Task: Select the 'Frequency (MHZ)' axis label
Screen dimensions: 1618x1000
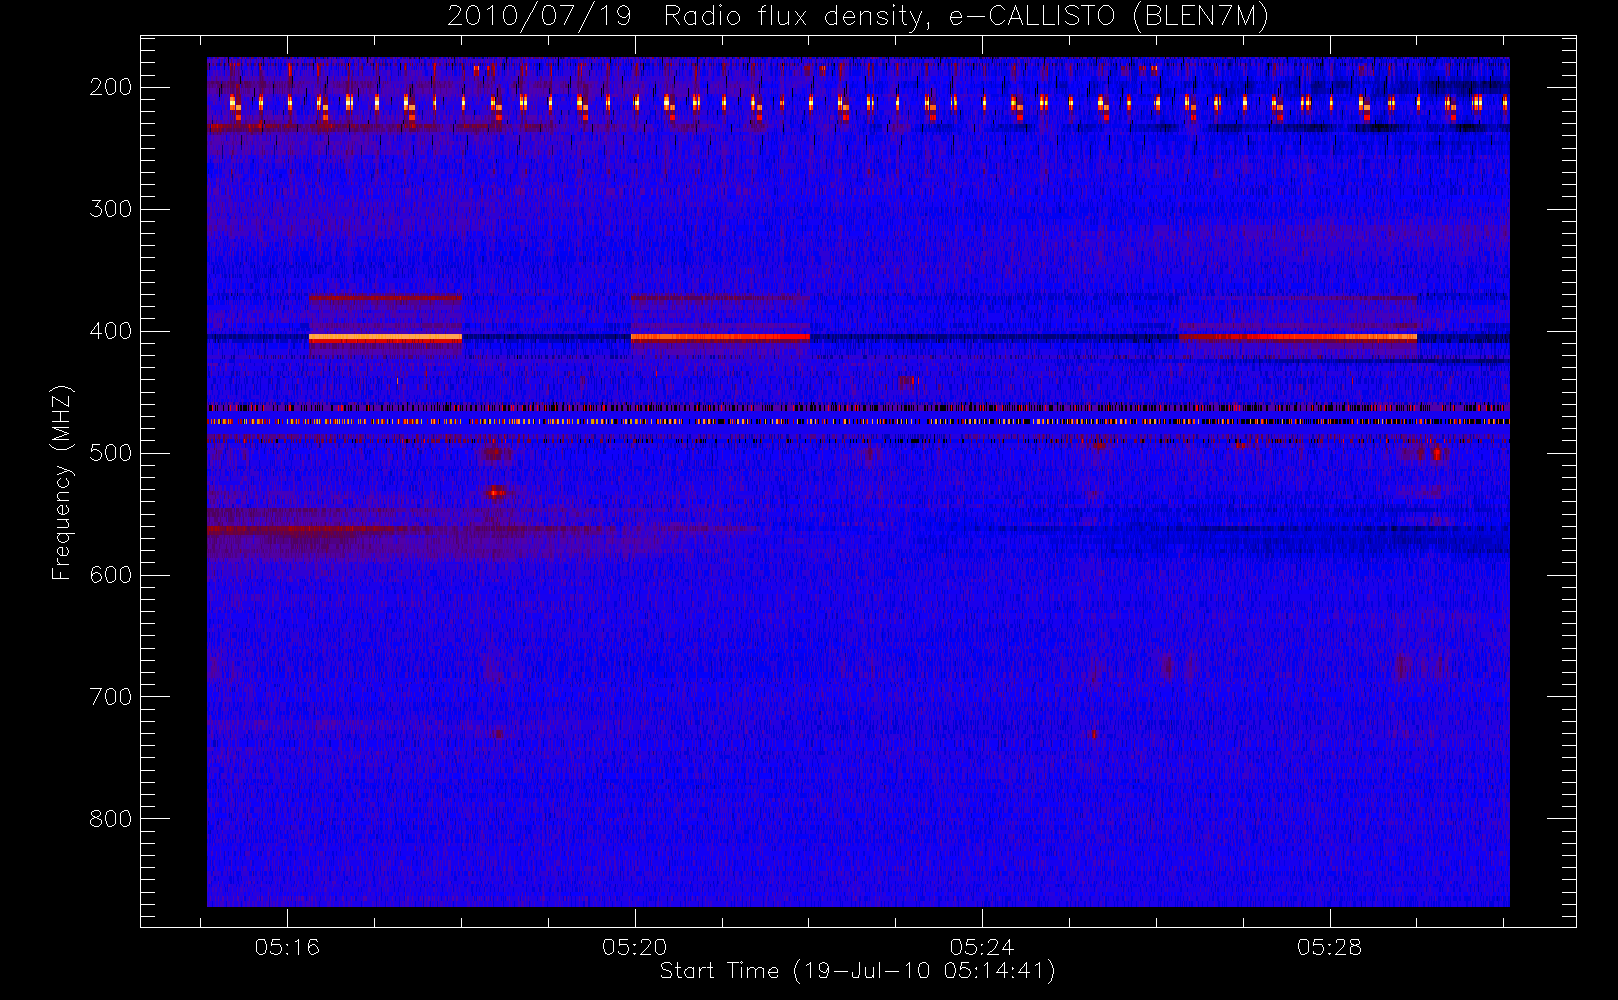Action: (62, 482)
